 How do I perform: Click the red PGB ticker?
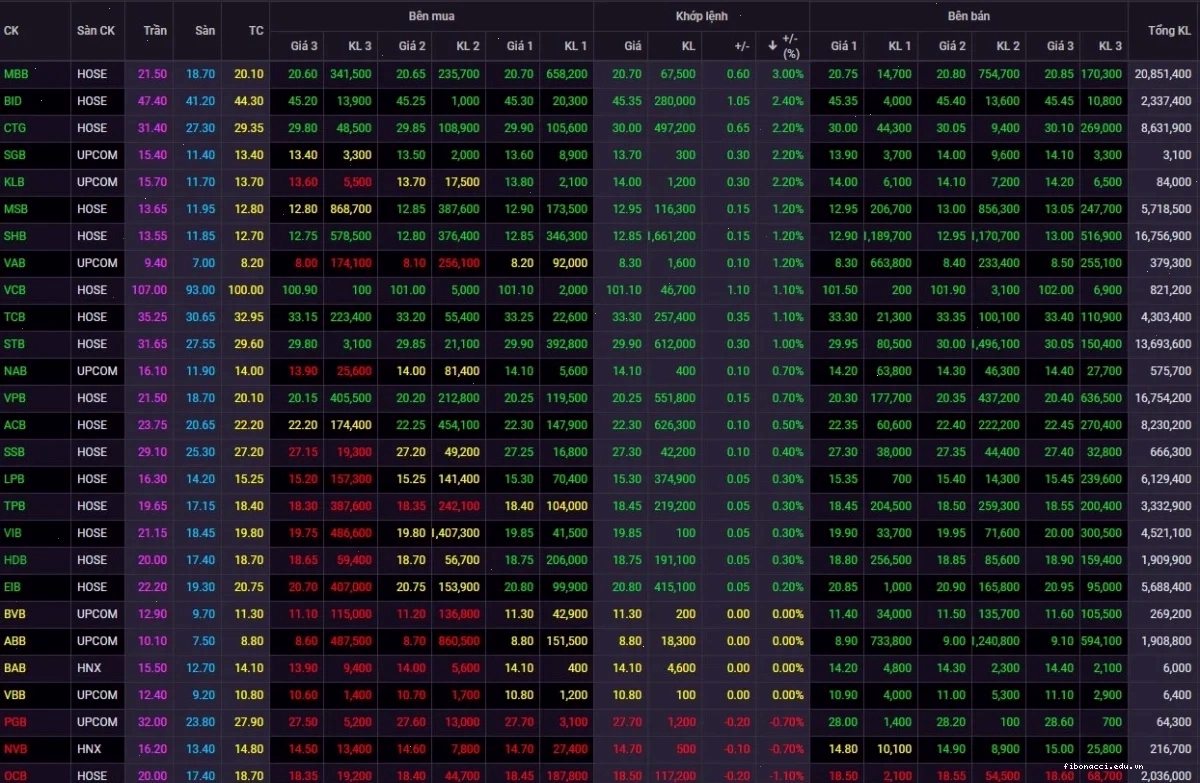tap(15, 722)
